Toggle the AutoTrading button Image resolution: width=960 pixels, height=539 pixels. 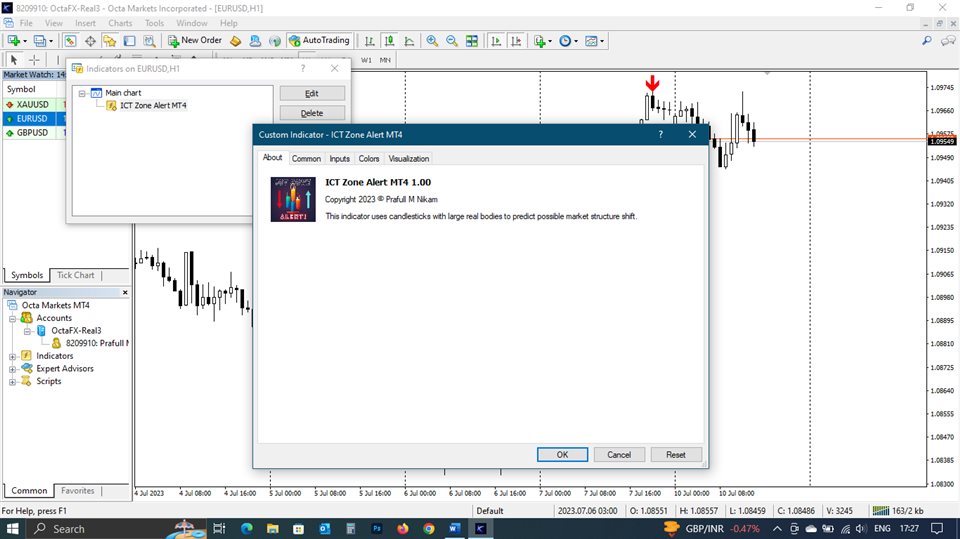pyautogui.click(x=319, y=41)
